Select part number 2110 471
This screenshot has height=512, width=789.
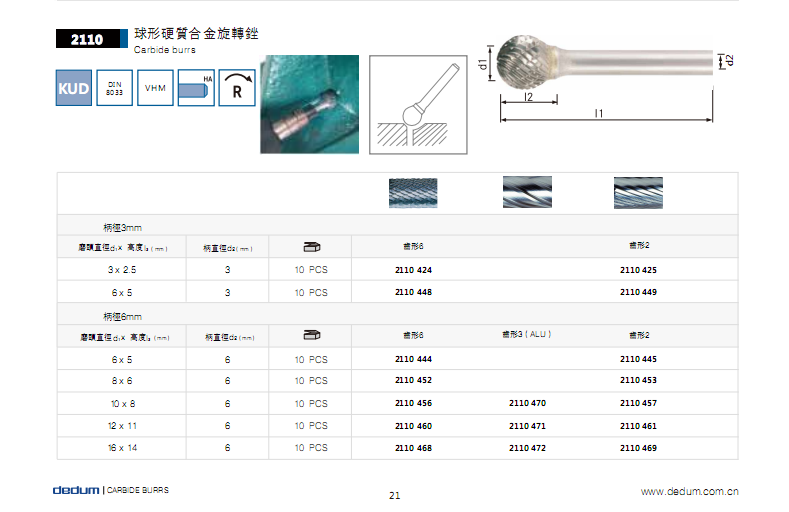pyautogui.click(x=527, y=426)
